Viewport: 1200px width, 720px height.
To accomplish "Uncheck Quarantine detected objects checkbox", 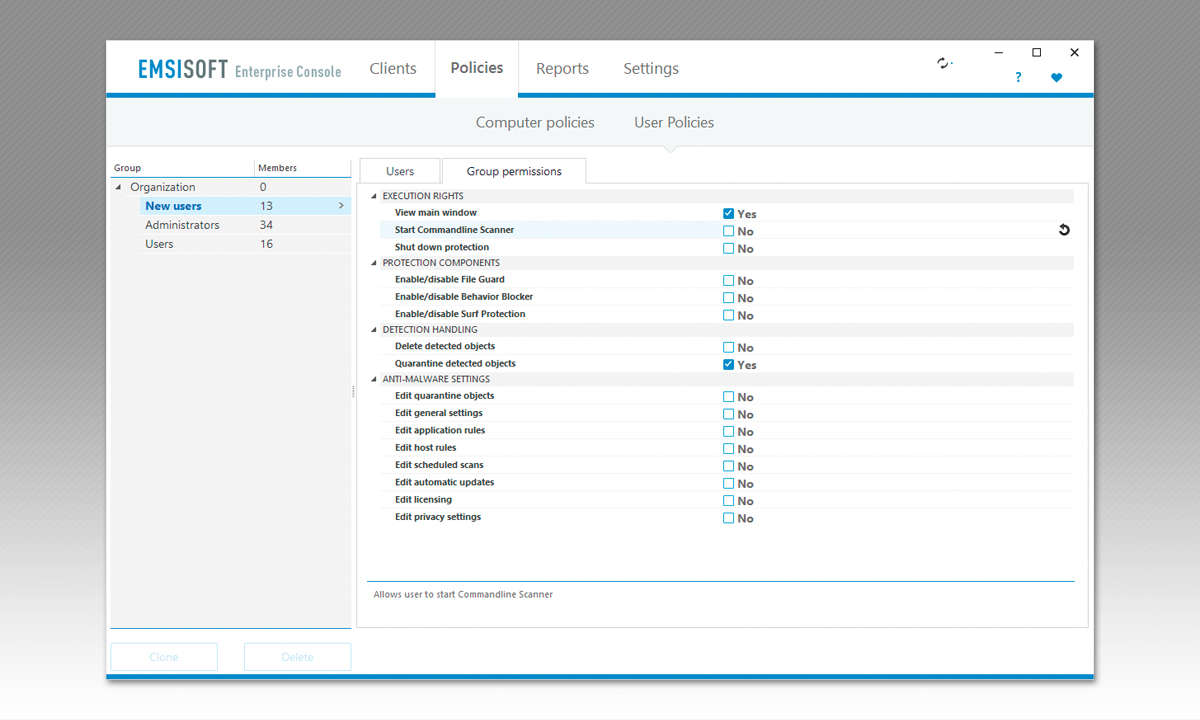I will pyautogui.click(x=729, y=364).
